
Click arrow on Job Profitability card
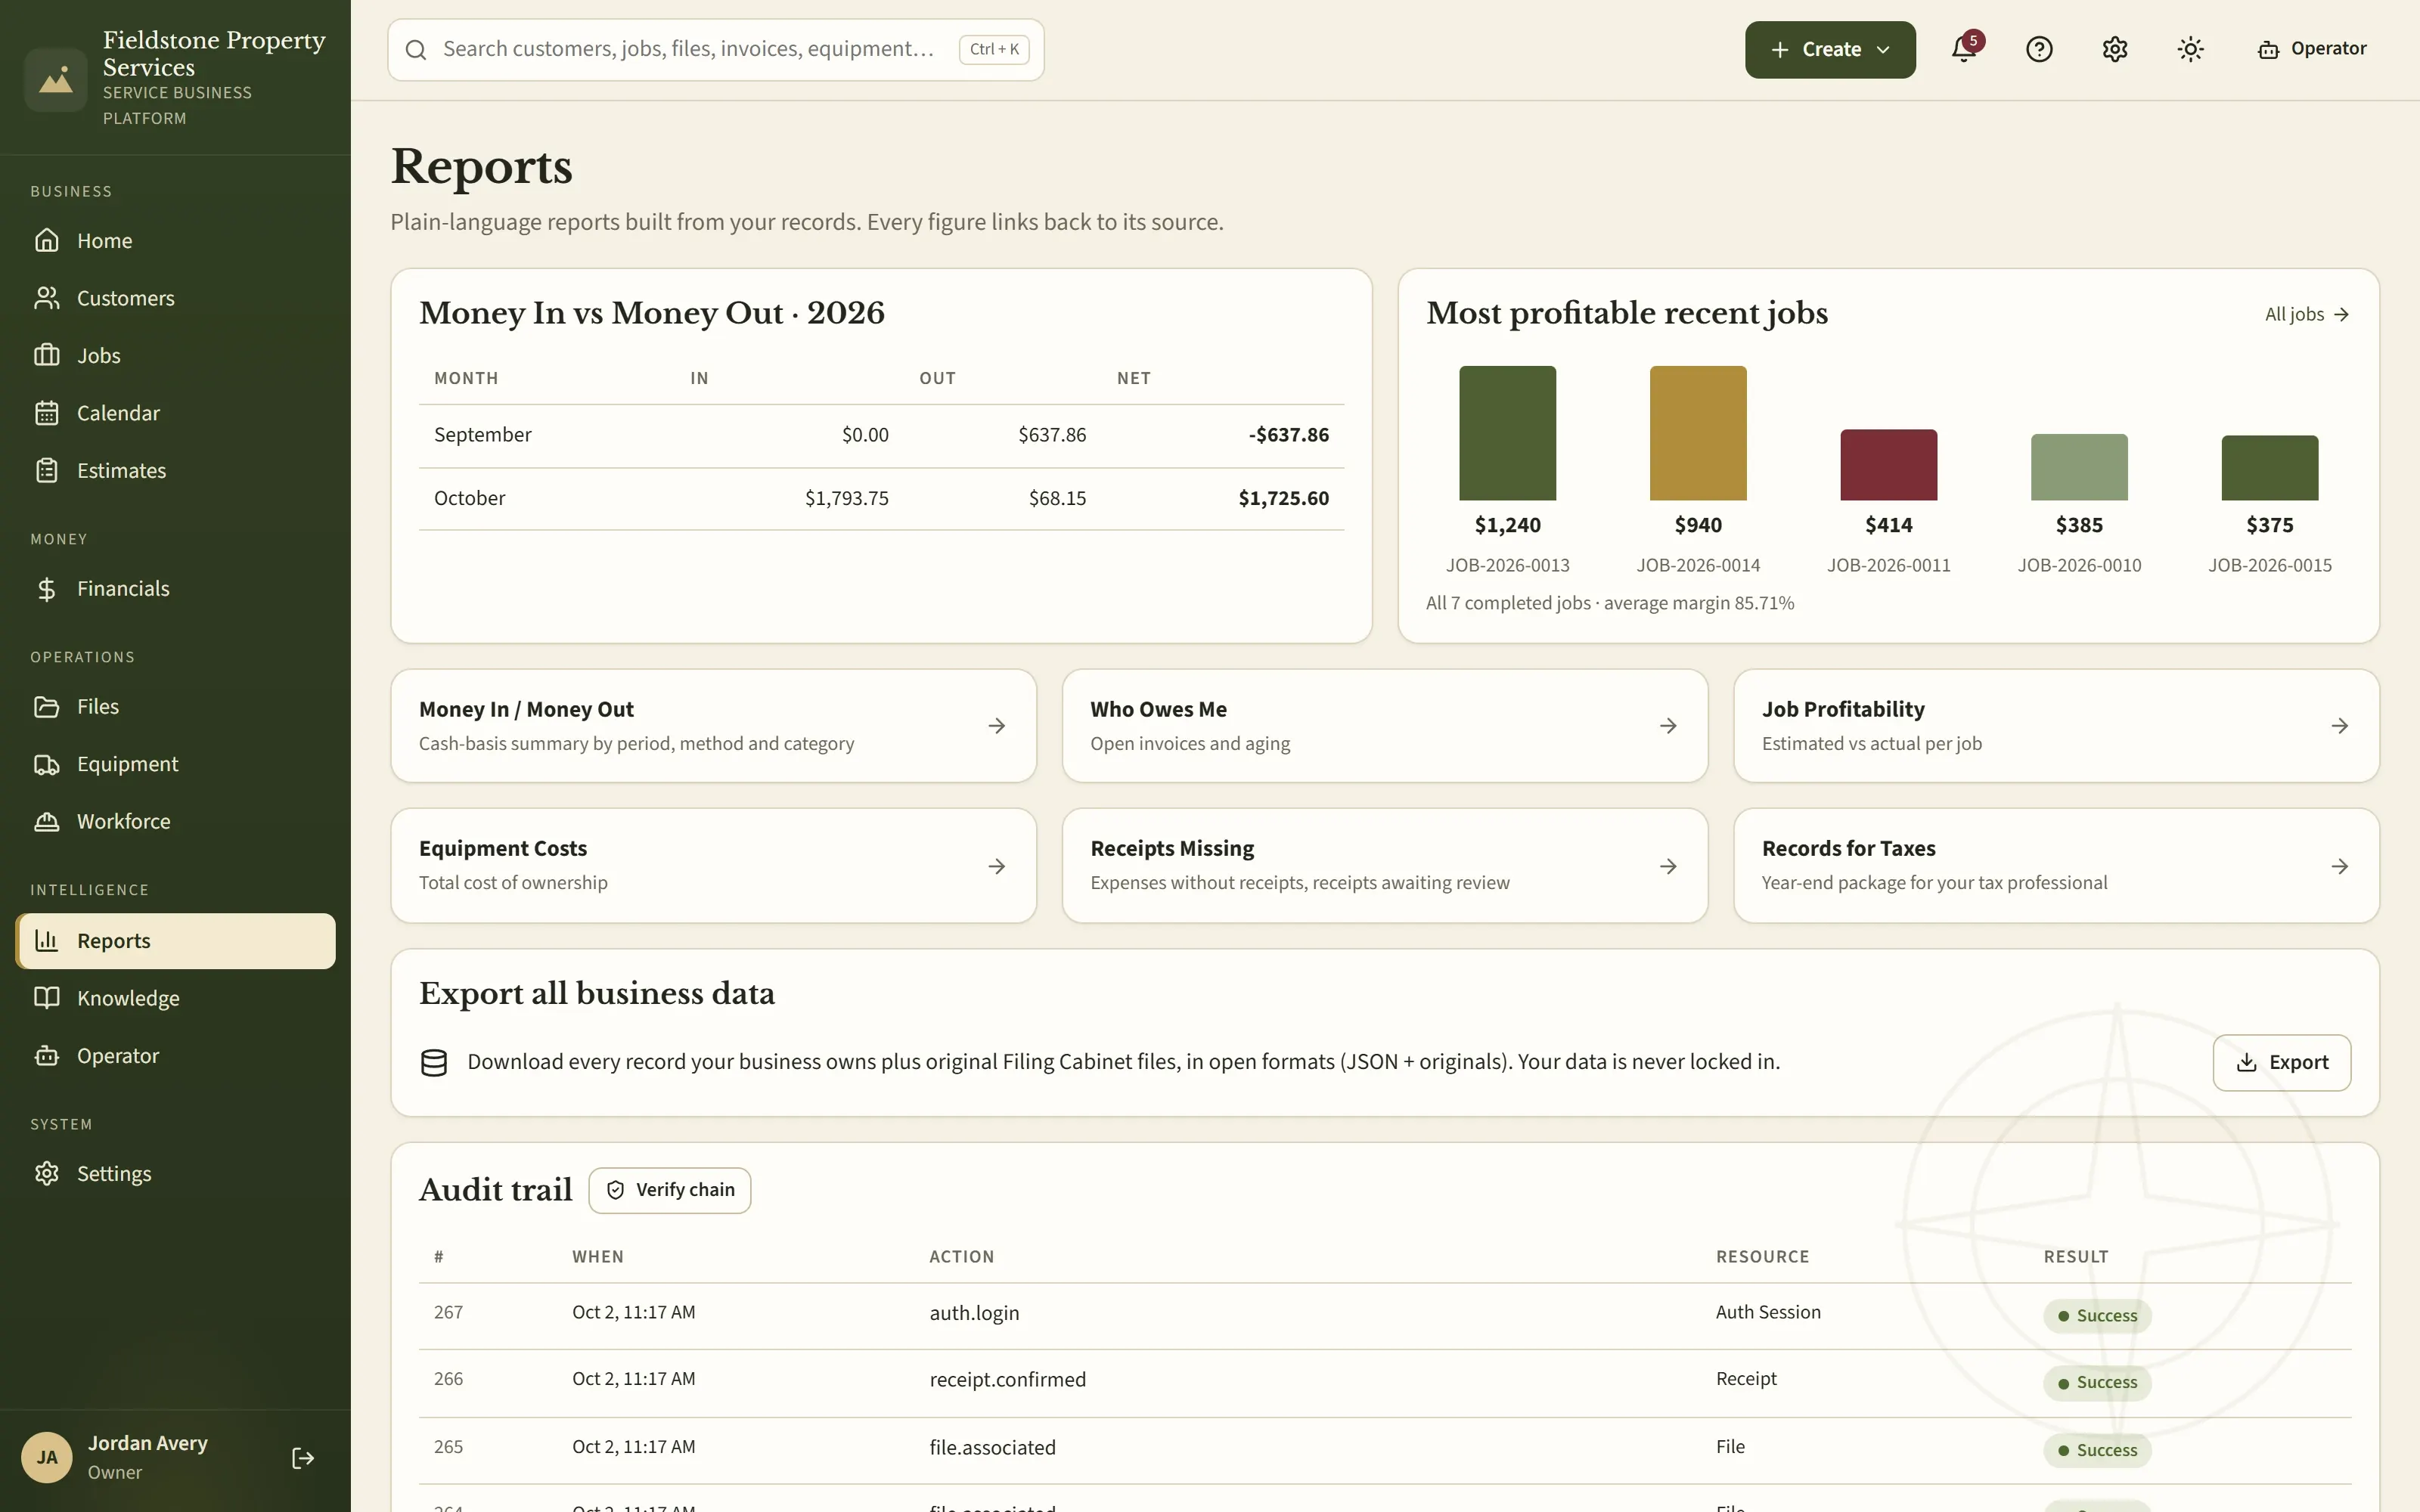[2339, 726]
